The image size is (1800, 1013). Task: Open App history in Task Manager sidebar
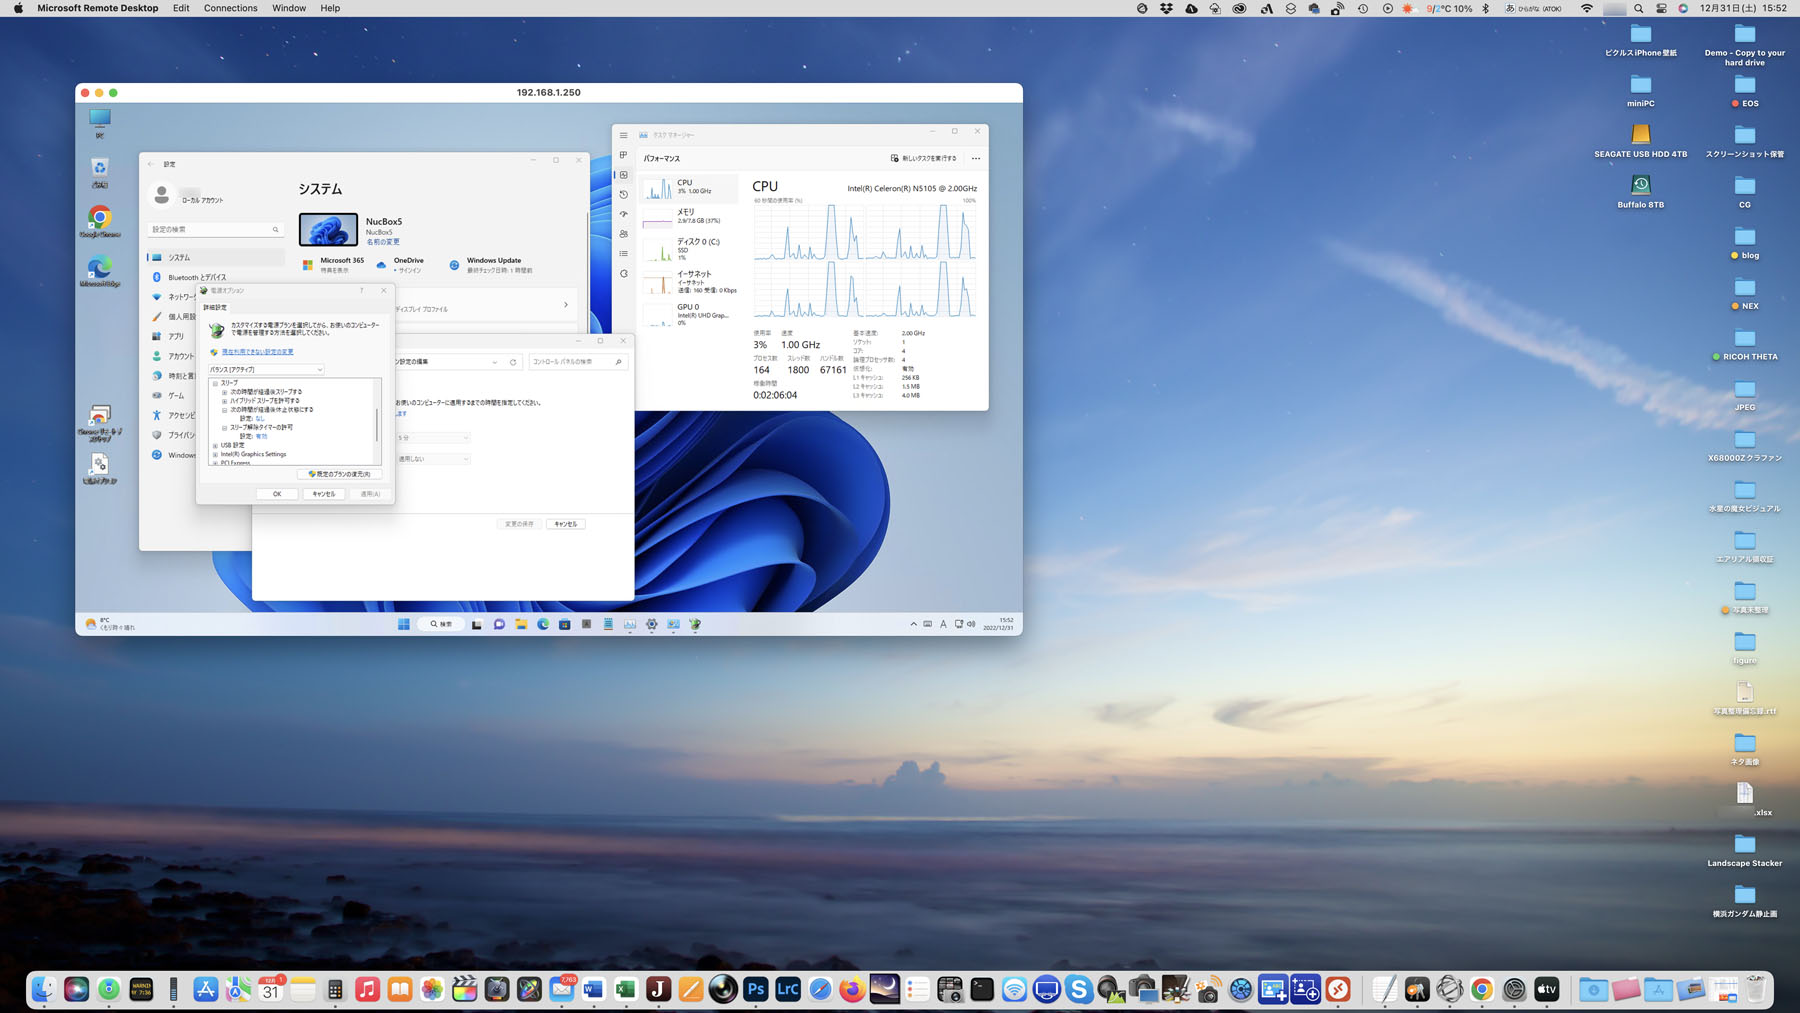623,194
